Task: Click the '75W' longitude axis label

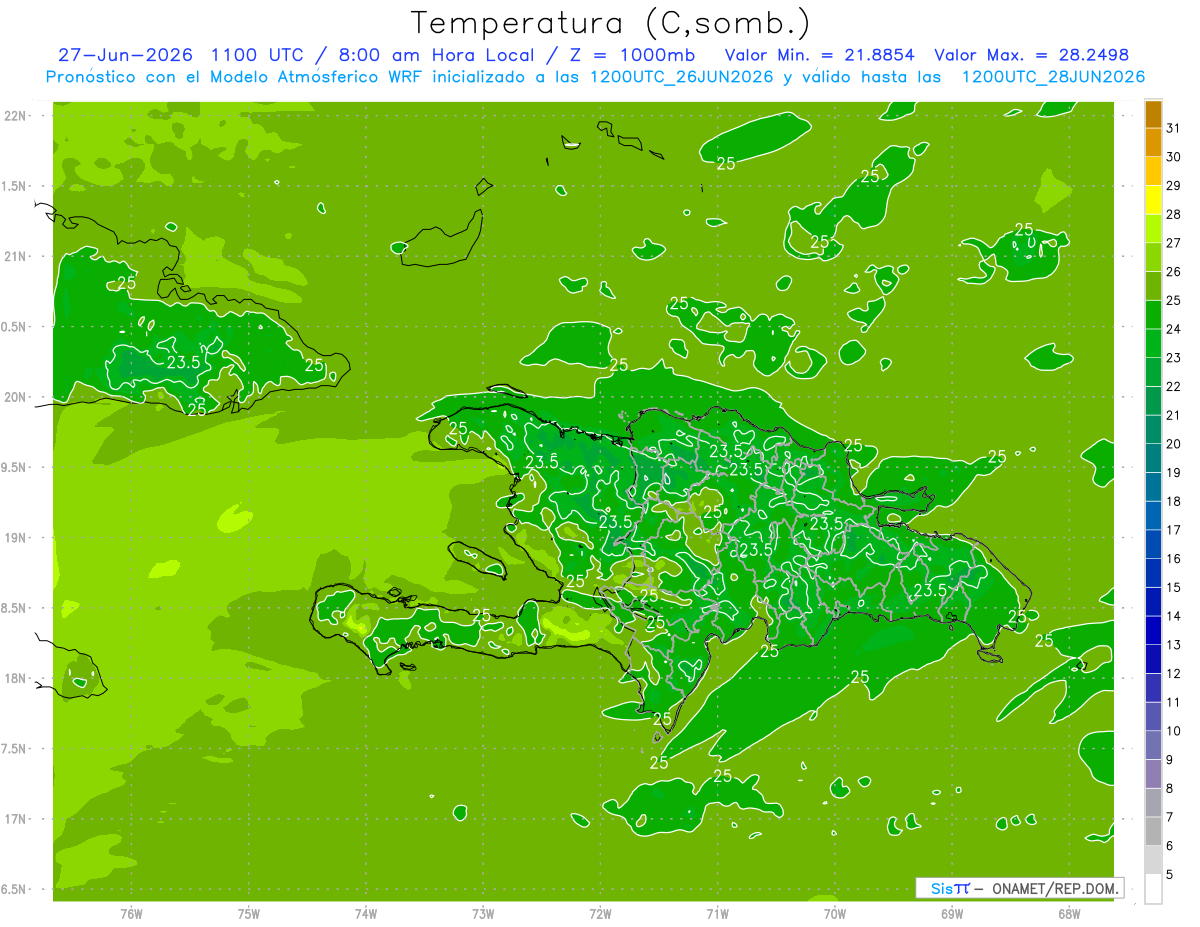Action: tap(249, 913)
